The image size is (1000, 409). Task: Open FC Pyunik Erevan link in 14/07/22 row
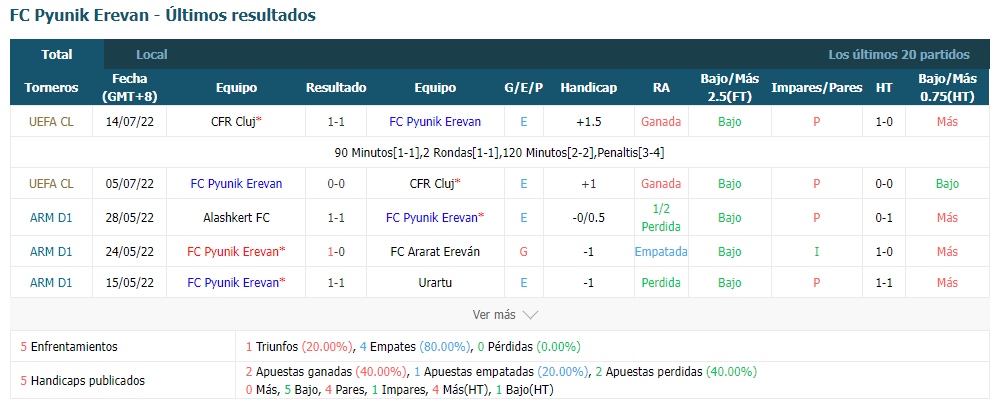[435, 121]
